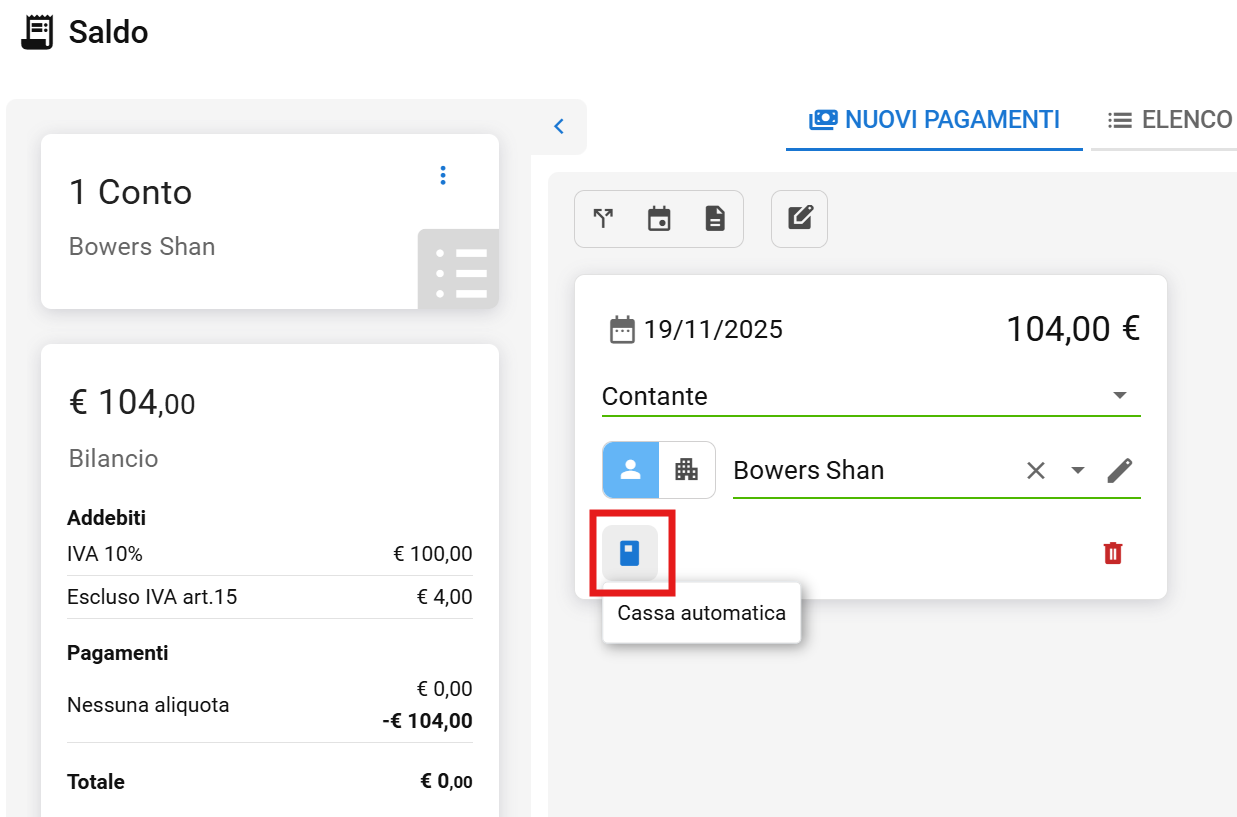
Task: Open the Bowers Shan payer dropdown arrow
Action: tap(1078, 471)
